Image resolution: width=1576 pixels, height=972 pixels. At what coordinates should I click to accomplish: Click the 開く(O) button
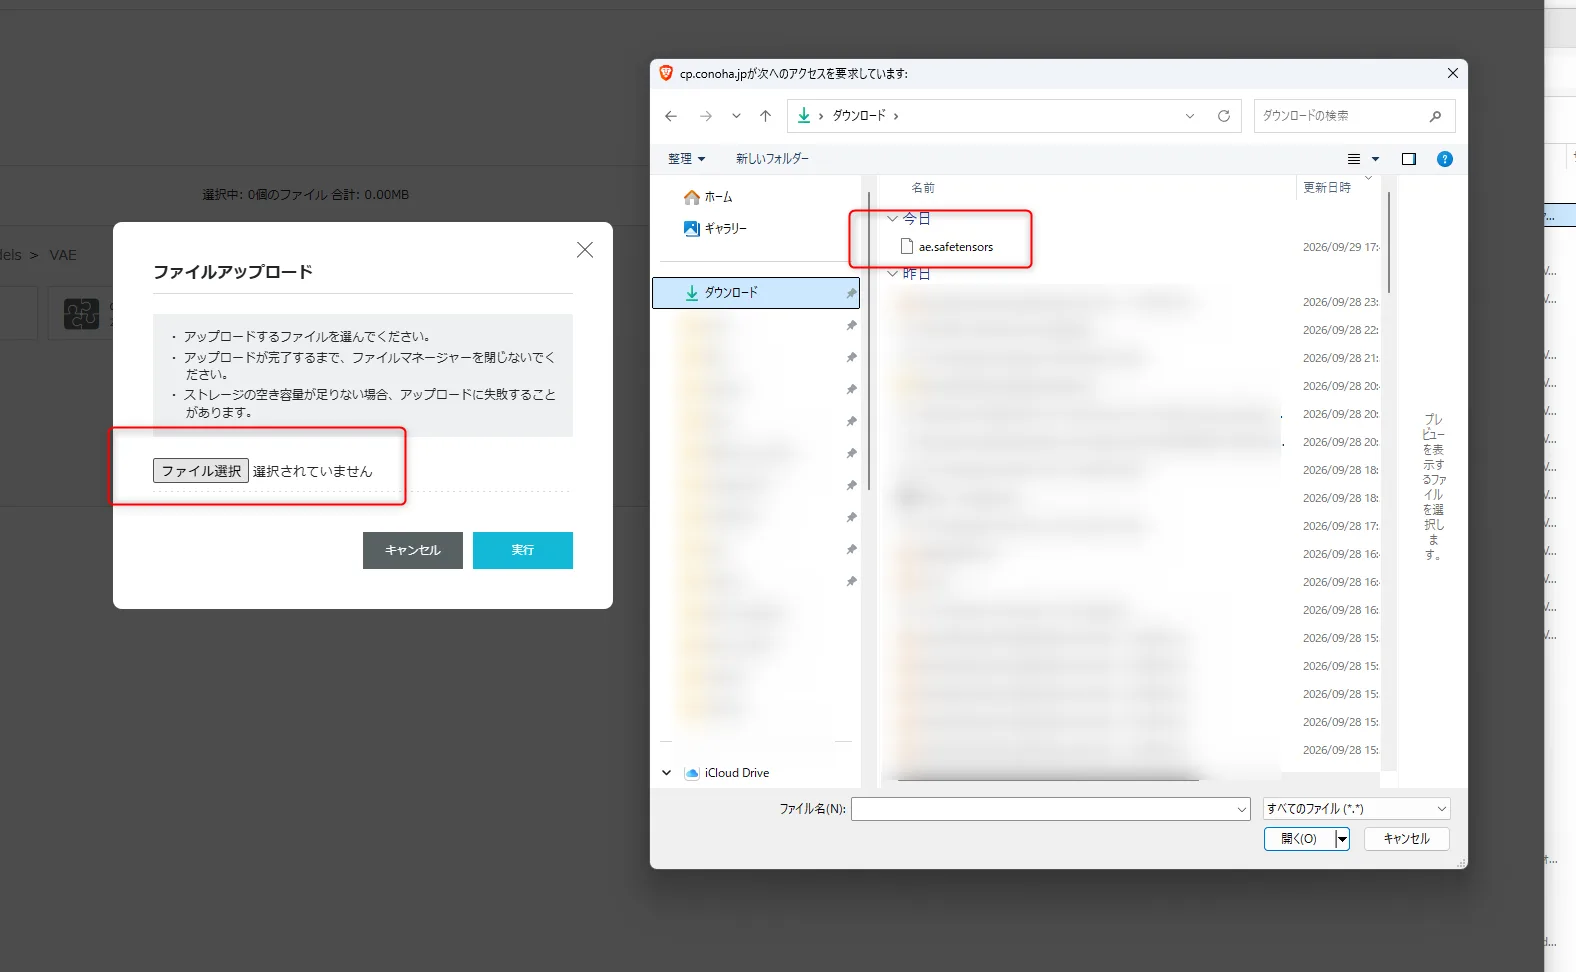click(1299, 839)
